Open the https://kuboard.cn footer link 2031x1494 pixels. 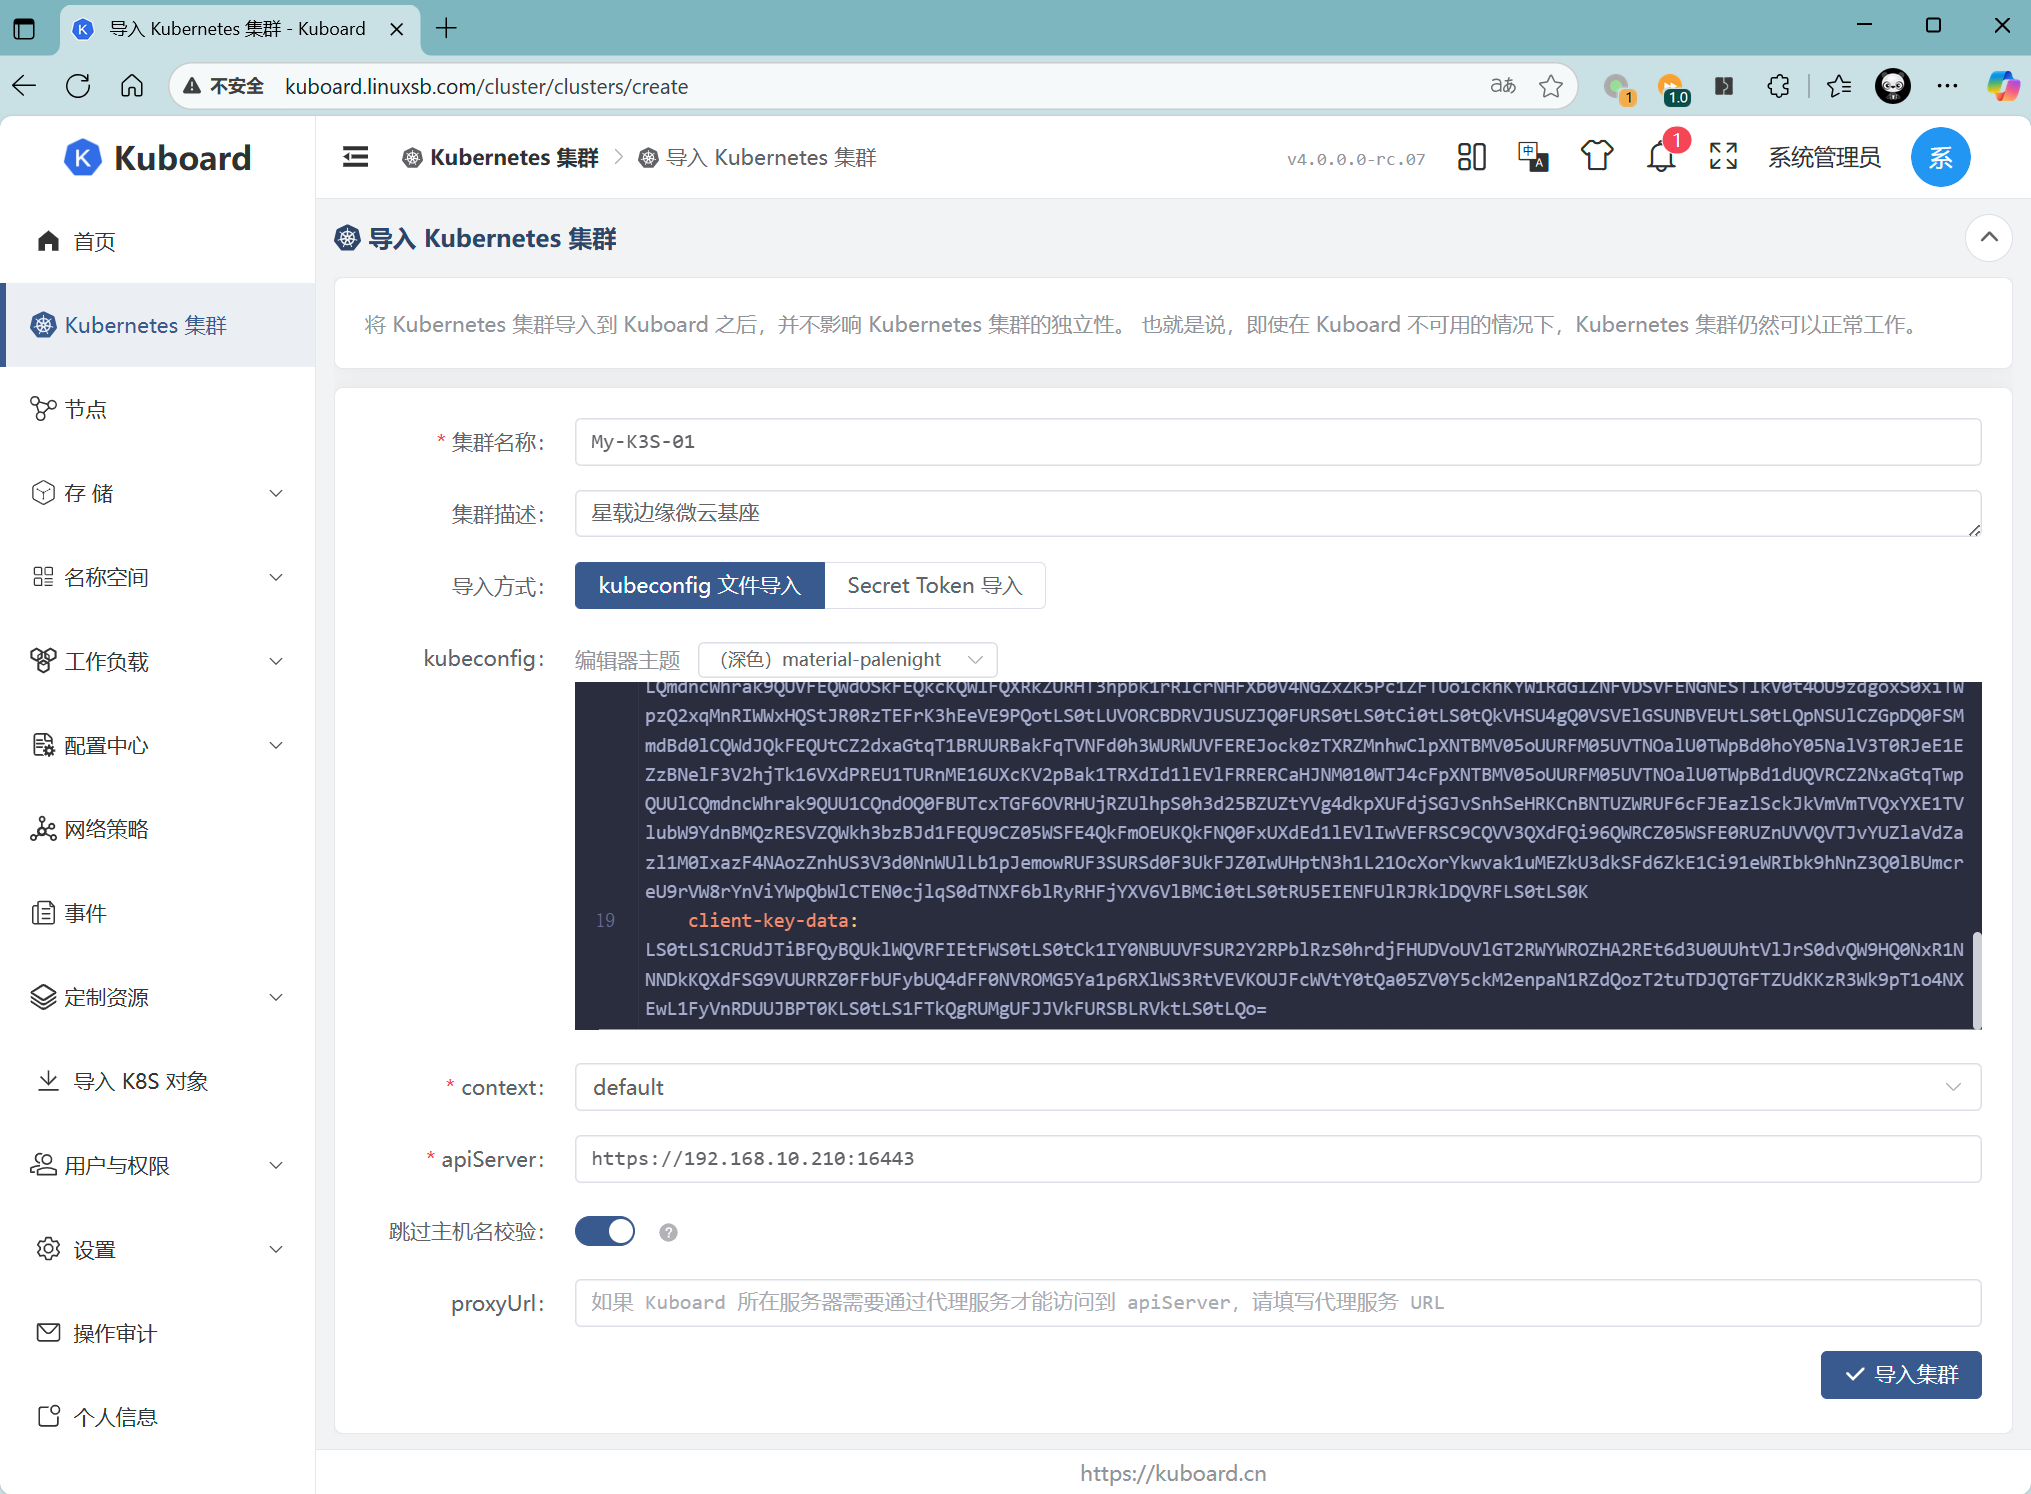pyautogui.click(x=1172, y=1473)
